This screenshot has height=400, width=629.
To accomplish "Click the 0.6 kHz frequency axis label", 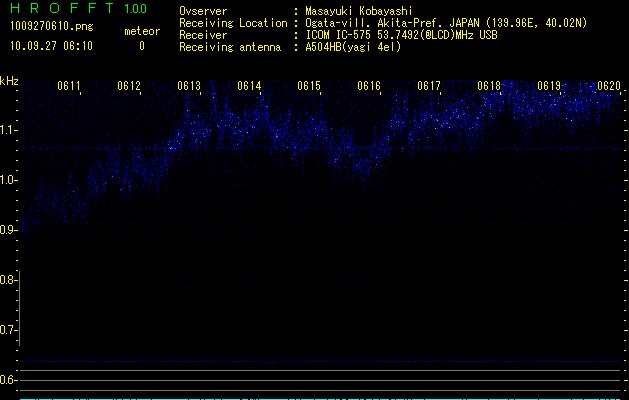I will 8,380.
